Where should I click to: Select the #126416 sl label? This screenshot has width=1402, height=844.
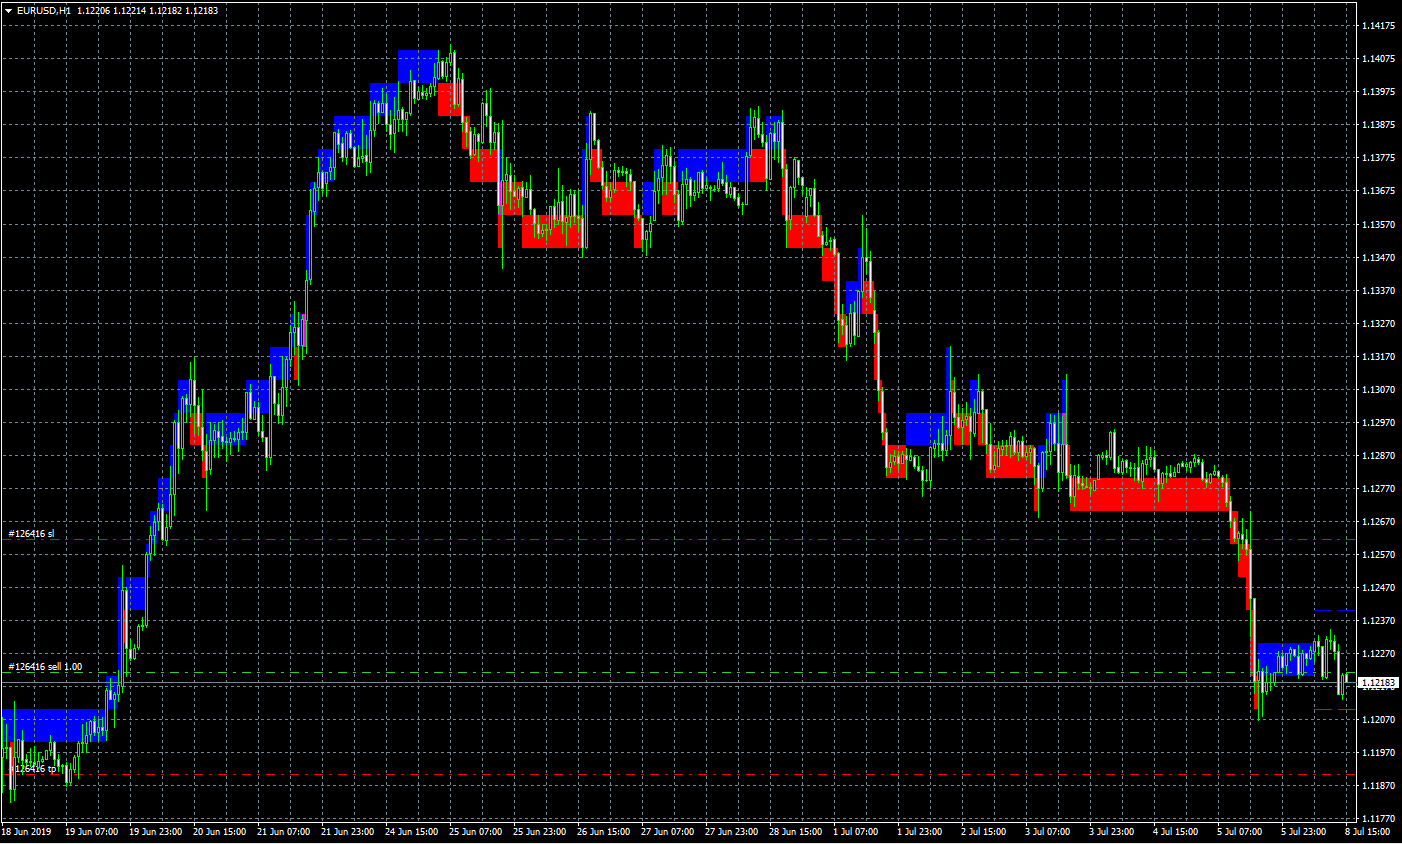[x=32, y=534]
